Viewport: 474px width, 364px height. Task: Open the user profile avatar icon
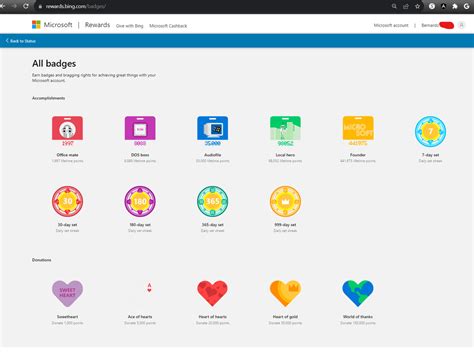tap(462, 25)
